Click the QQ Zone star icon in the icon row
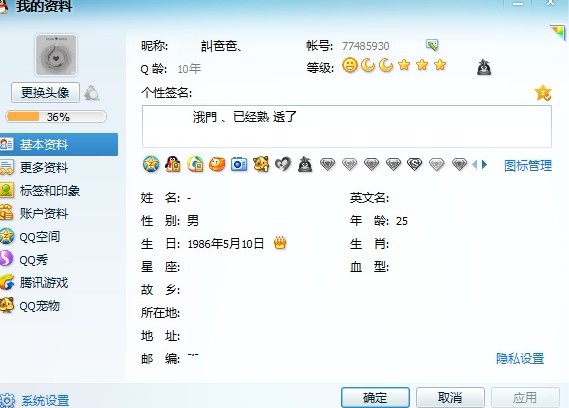Viewport: 569px width, 408px height. (151, 164)
